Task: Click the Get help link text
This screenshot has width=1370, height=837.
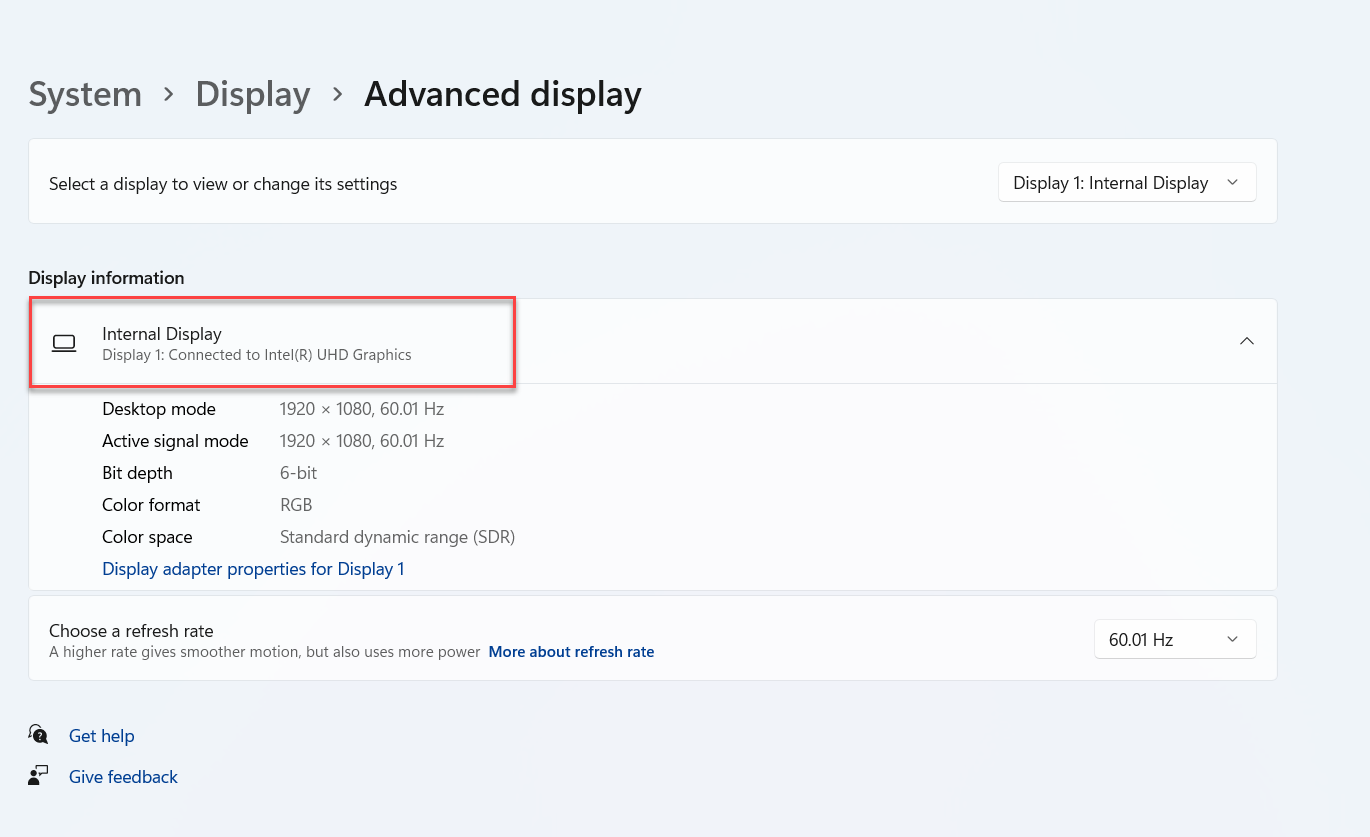Action: (x=101, y=736)
